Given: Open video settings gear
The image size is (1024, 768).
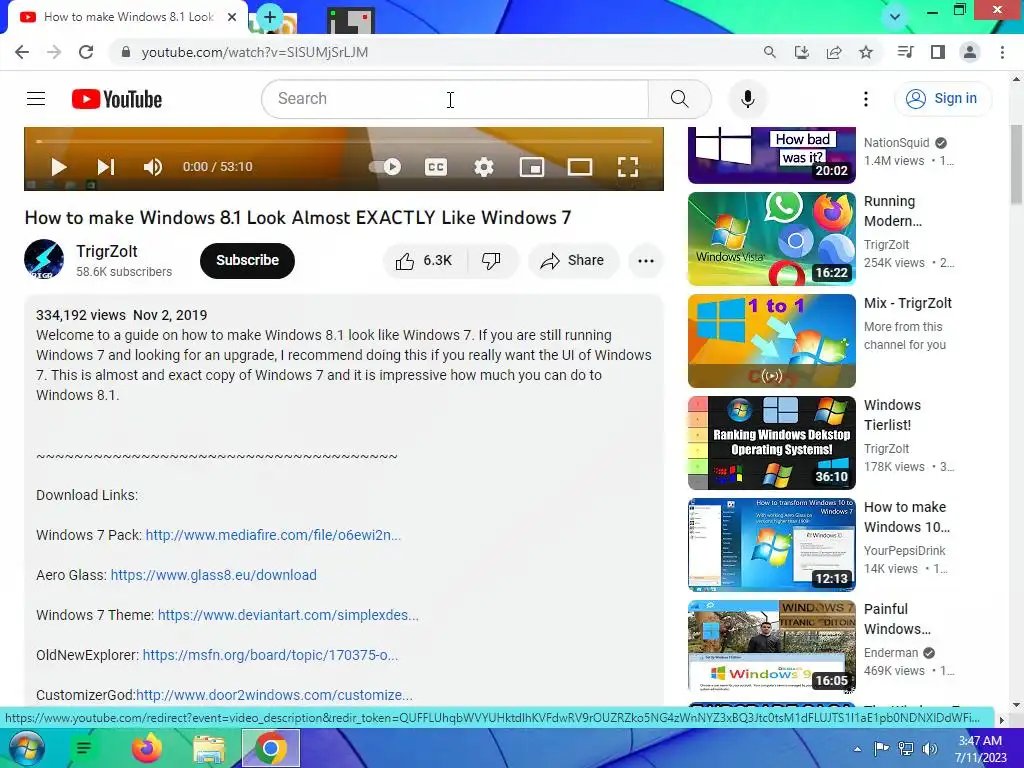Looking at the screenshot, I should [x=483, y=167].
